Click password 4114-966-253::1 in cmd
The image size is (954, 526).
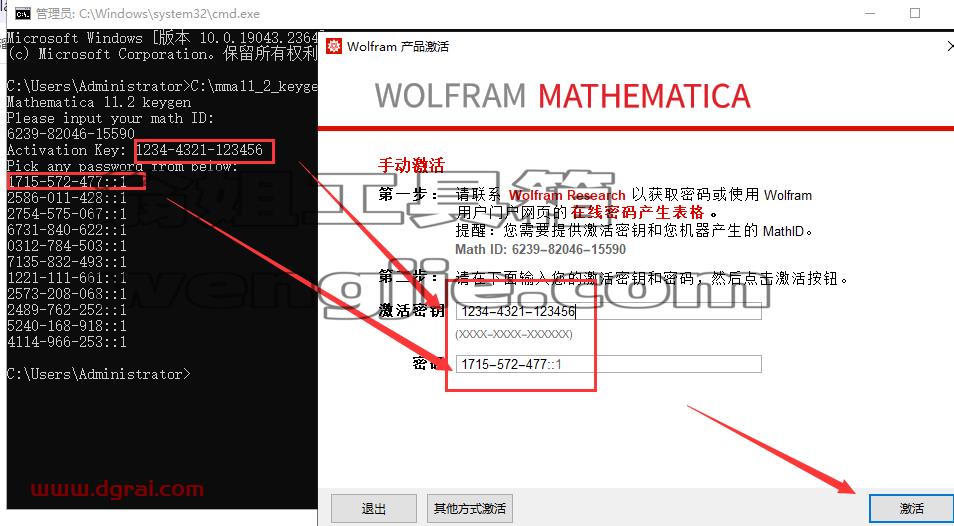coord(67,342)
